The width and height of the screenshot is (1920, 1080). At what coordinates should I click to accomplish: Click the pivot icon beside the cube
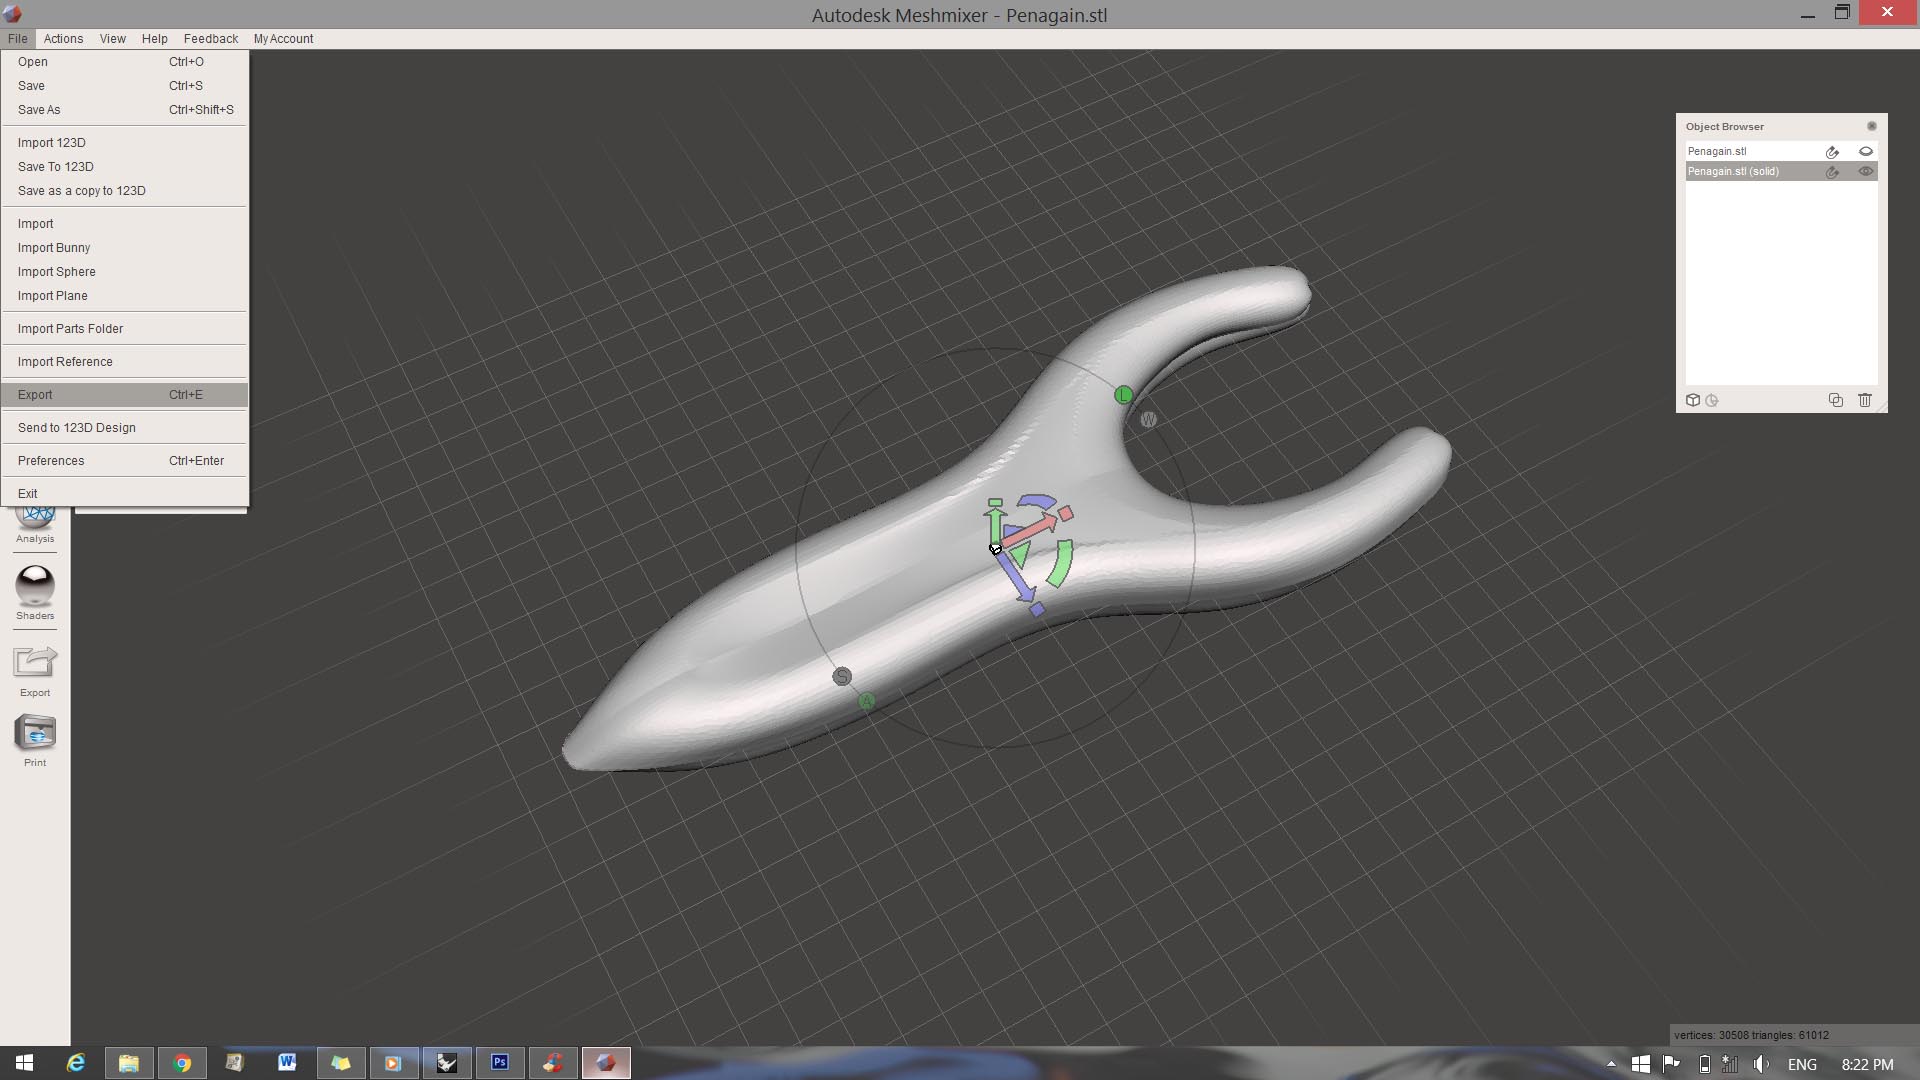click(1712, 400)
